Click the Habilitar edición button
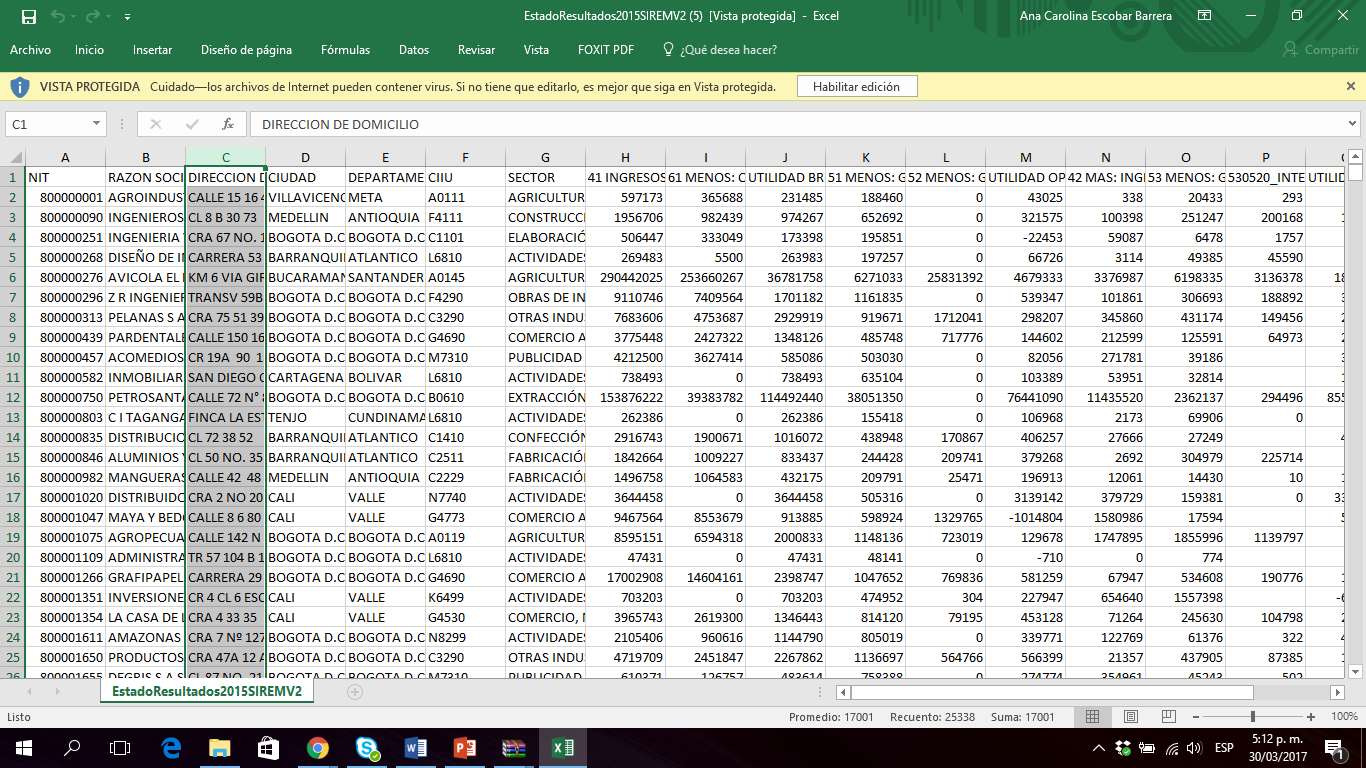Screen dimensions: 1366x768 coord(856,87)
